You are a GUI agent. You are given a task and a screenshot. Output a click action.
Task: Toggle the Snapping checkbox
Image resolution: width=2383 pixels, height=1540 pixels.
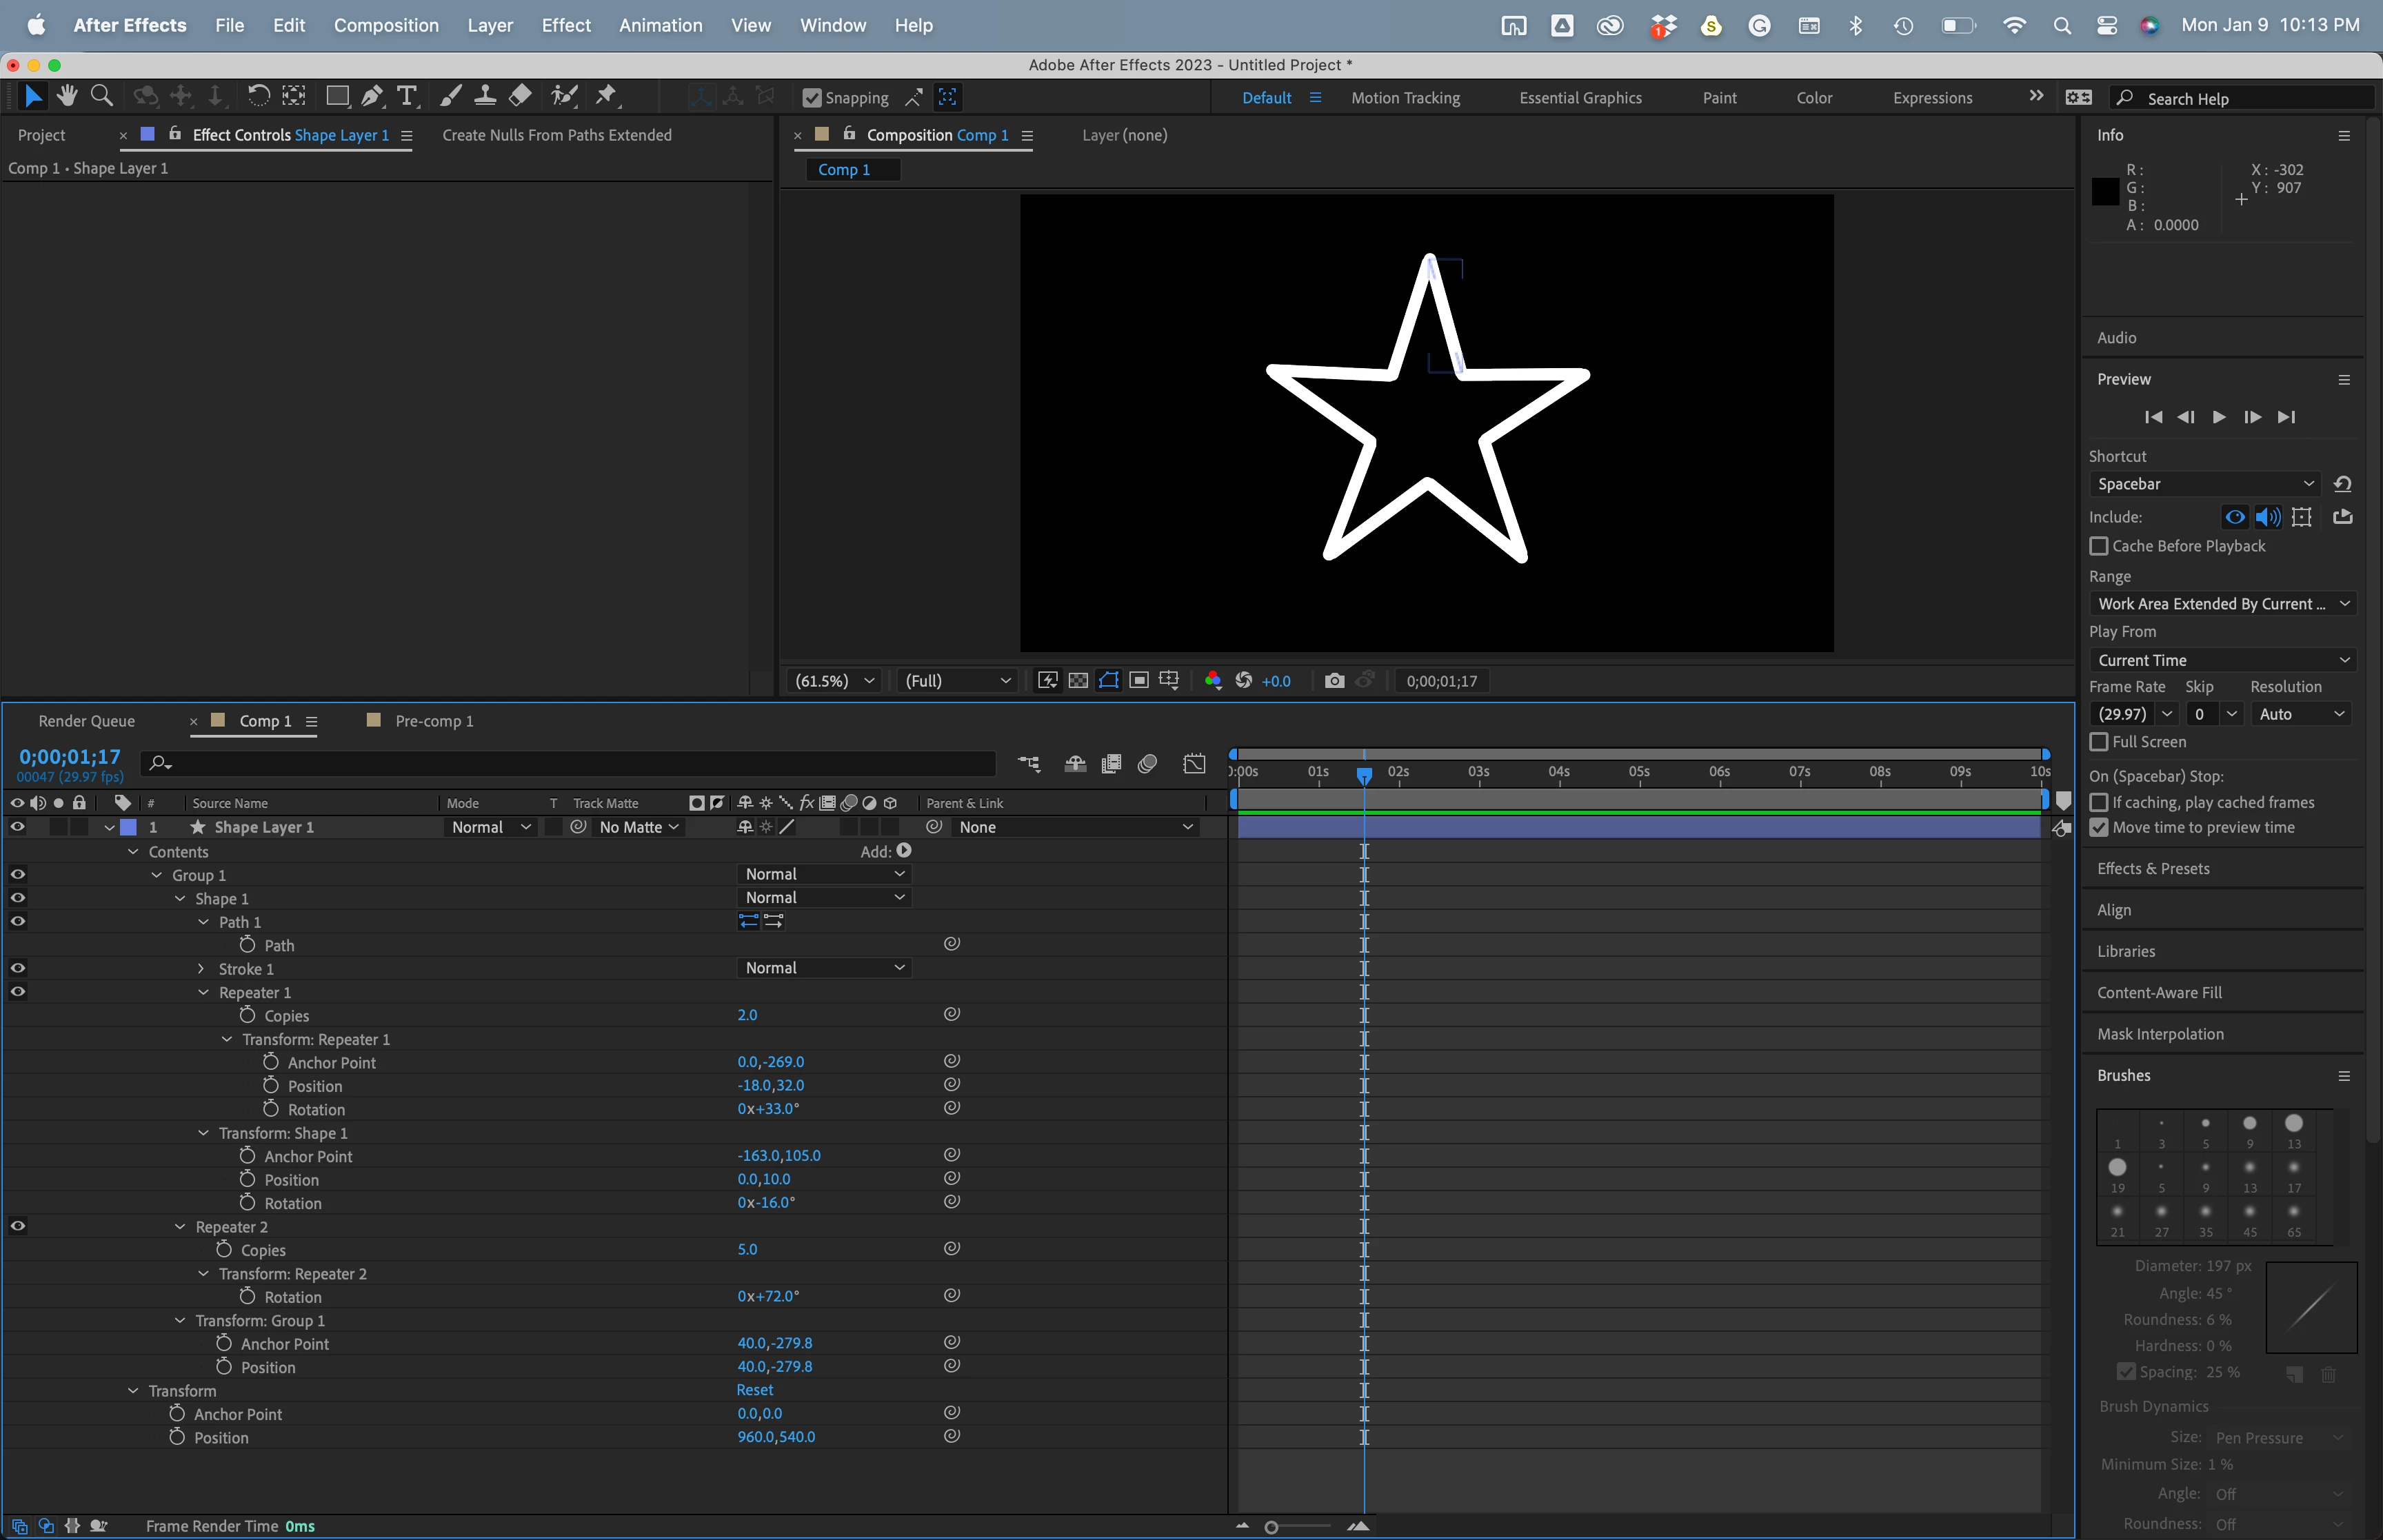click(812, 98)
